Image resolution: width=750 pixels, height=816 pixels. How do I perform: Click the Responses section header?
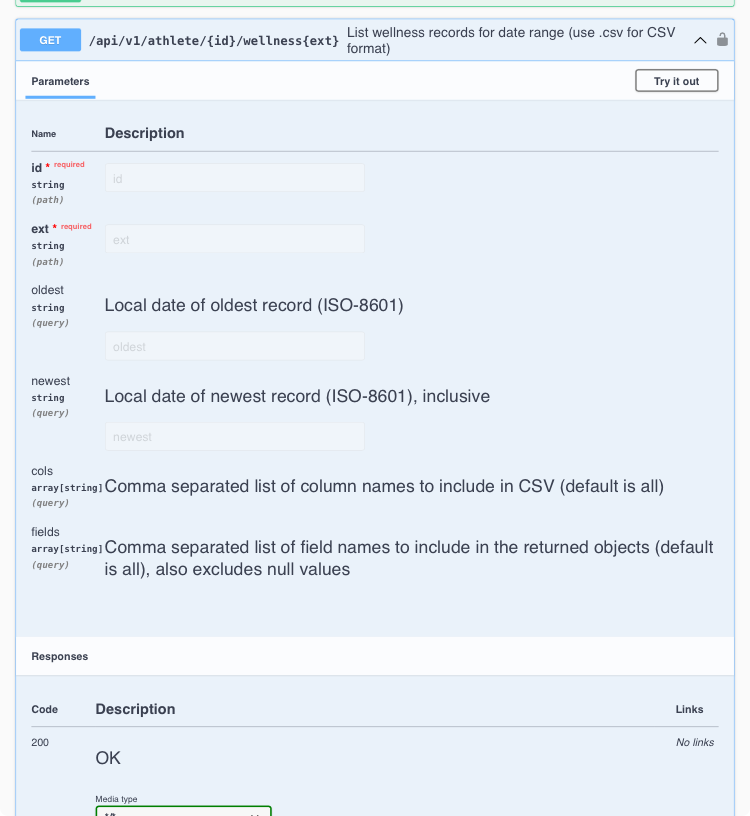pos(60,657)
